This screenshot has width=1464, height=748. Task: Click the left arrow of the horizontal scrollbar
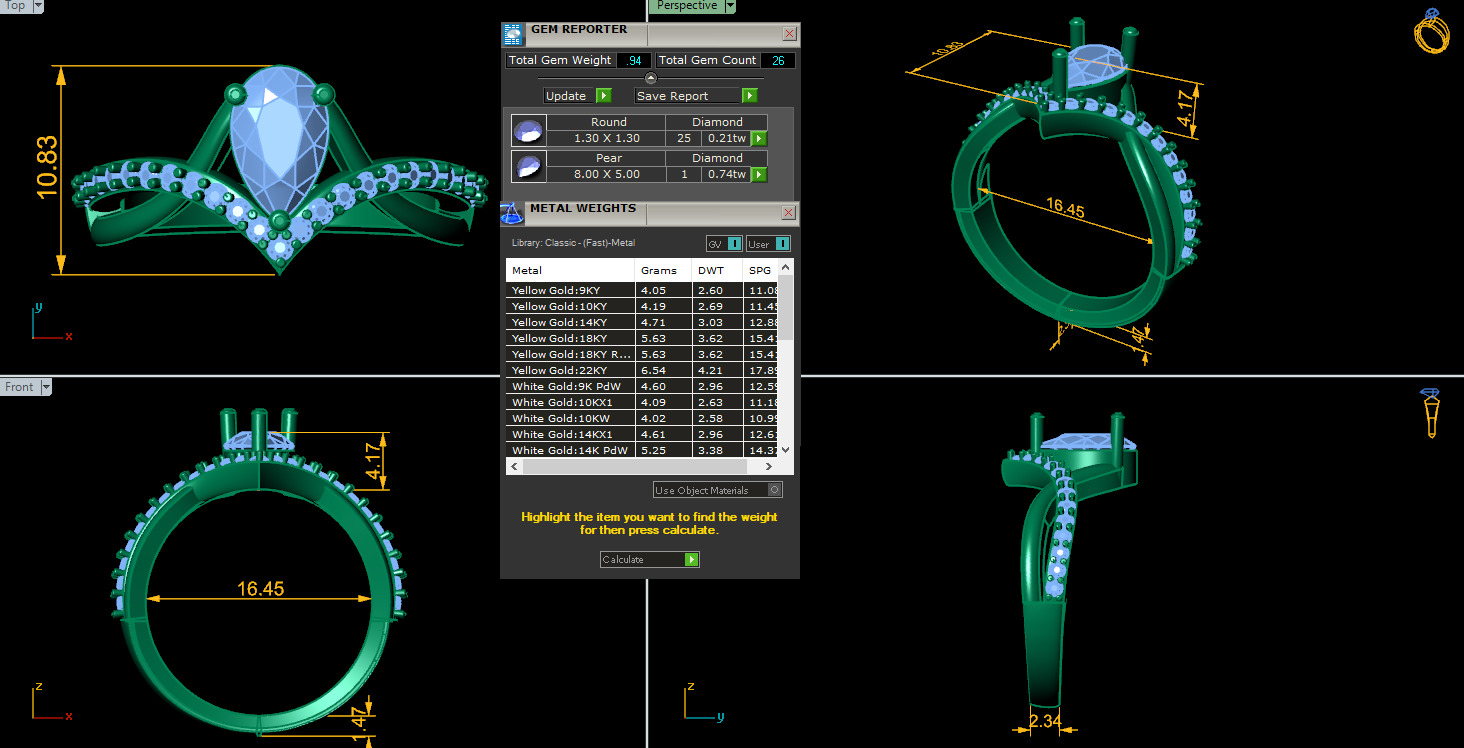pyautogui.click(x=514, y=467)
